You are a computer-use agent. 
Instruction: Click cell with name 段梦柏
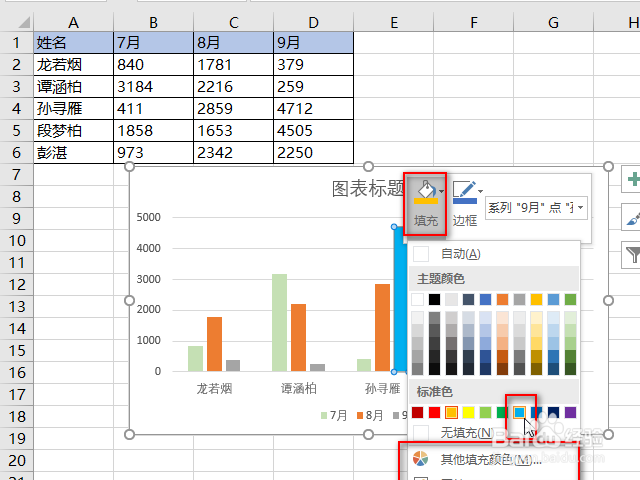(x=73, y=131)
